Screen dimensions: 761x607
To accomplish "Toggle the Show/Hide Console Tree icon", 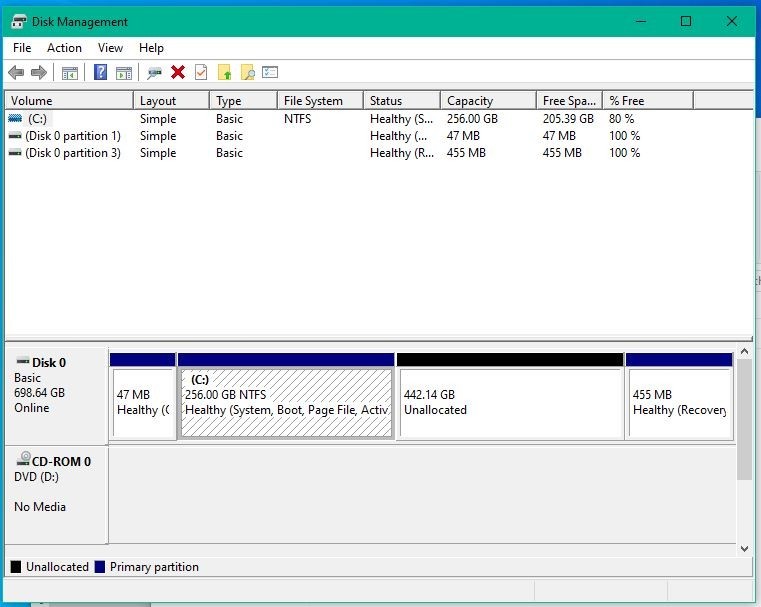I will [70, 73].
